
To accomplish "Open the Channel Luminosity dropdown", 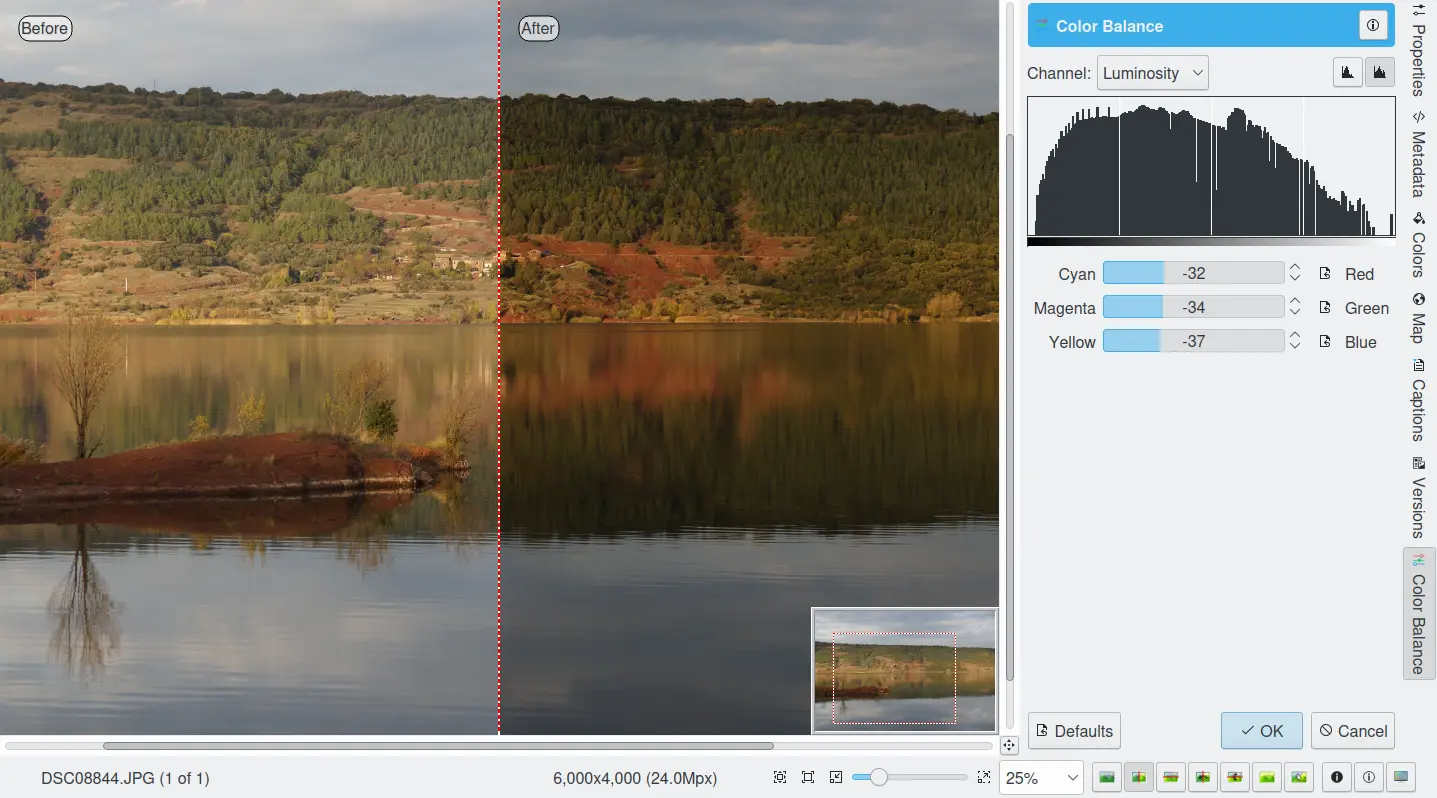I will pos(1152,73).
